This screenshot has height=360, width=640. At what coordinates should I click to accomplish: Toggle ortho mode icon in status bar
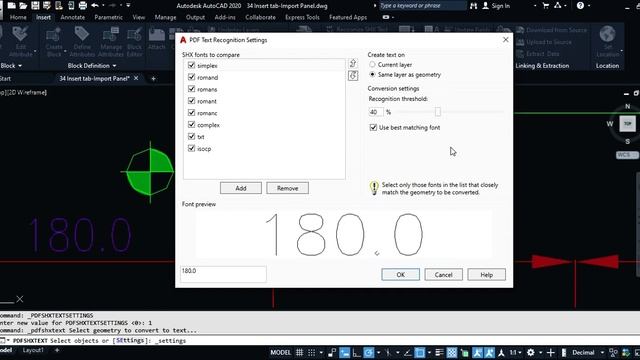pos(356,353)
